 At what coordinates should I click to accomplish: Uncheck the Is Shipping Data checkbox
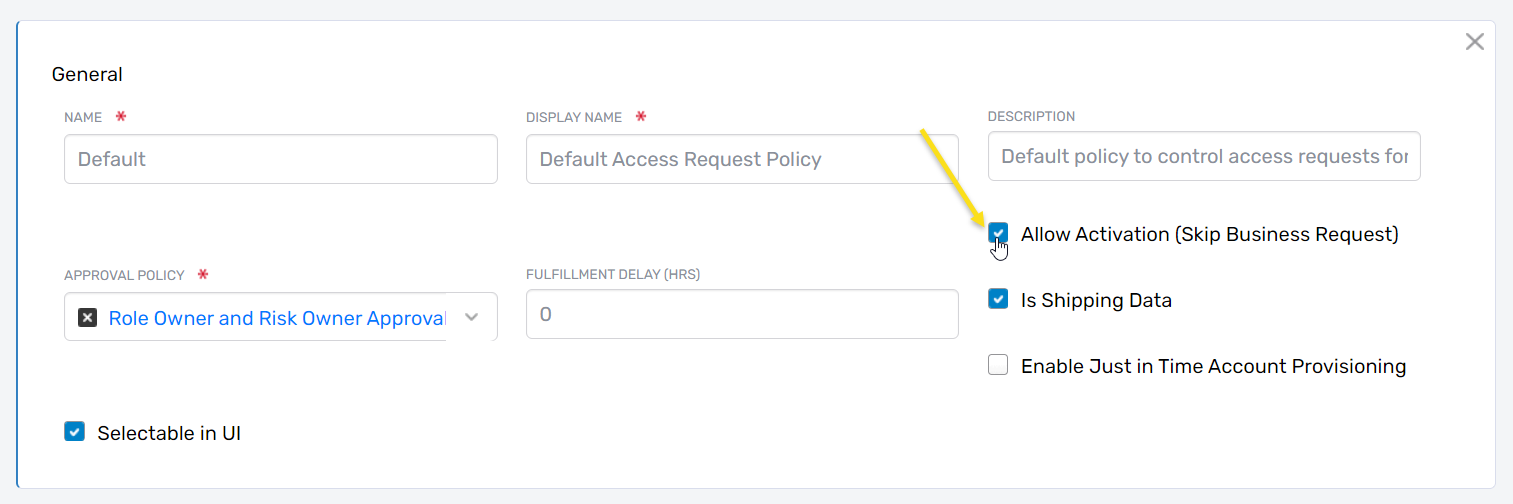pyautogui.click(x=998, y=299)
